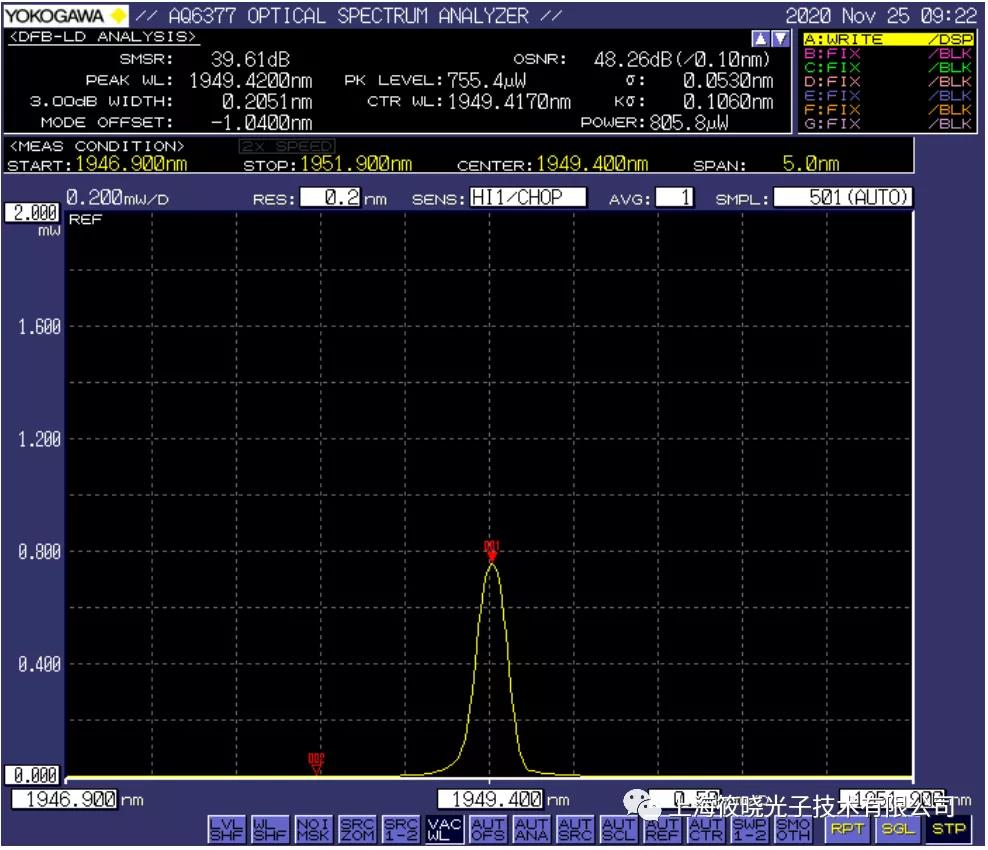
Task: Toggle the AUT OFS auto offset indicator
Action: click(488, 829)
